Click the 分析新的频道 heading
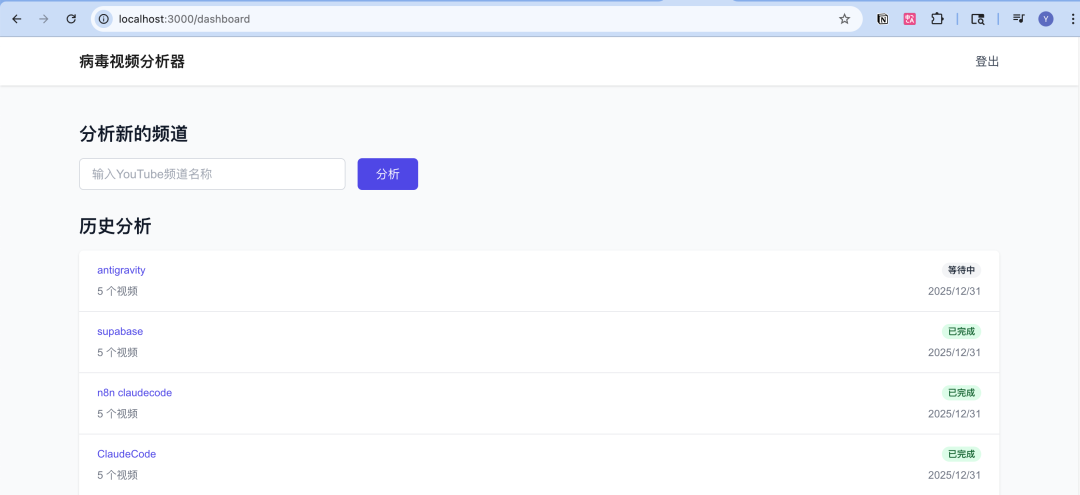 pos(134,134)
